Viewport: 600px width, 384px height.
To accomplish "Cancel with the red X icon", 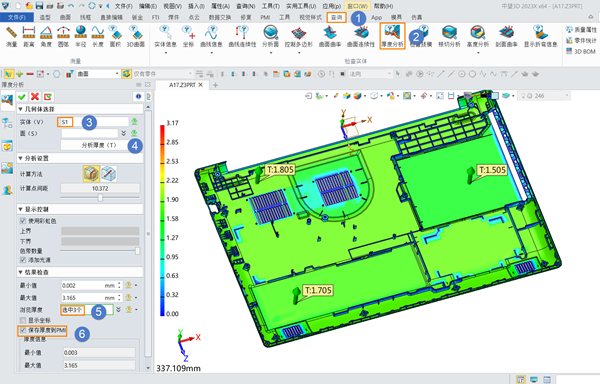I will [x=35, y=97].
